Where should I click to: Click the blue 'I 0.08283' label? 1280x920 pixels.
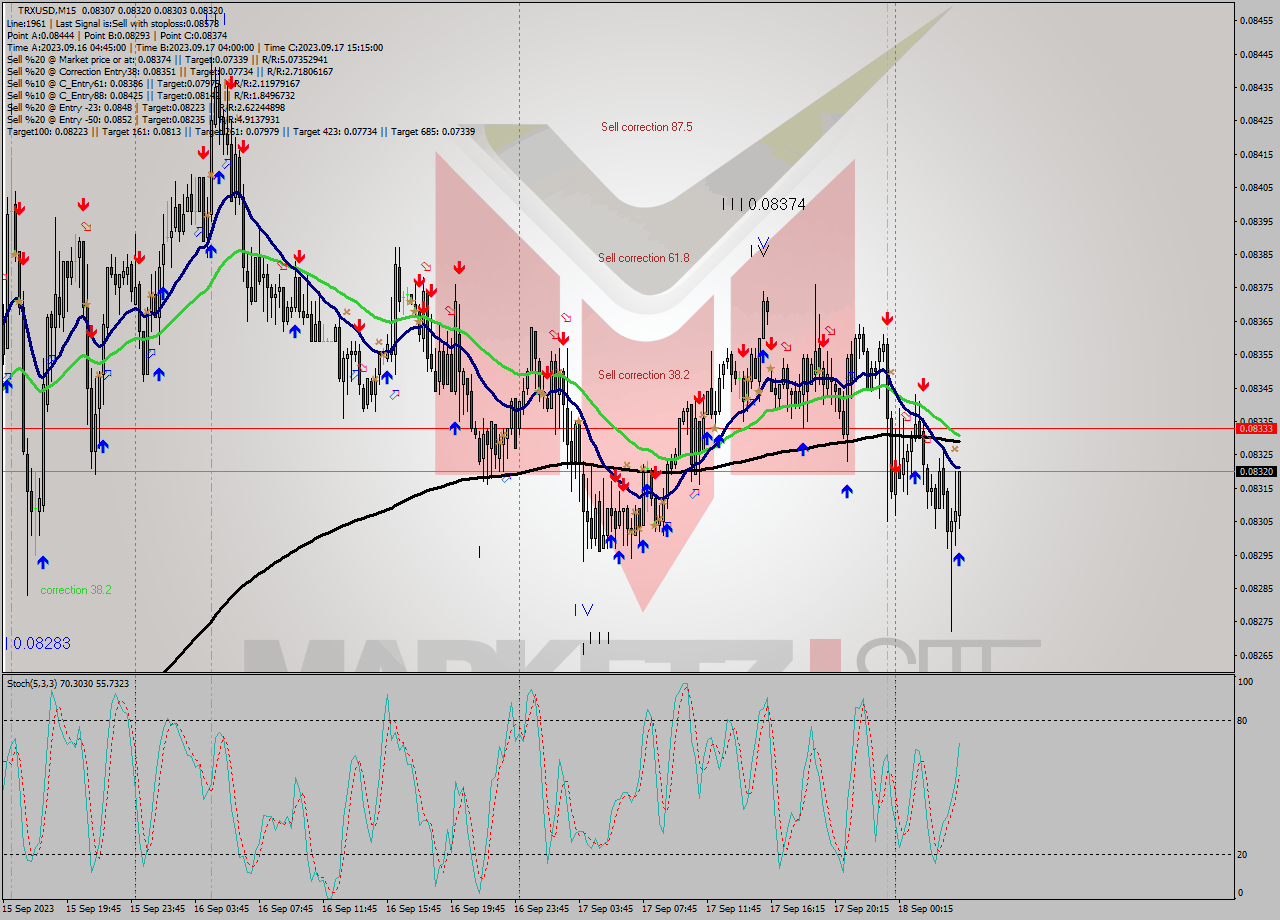(x=38, y=643)
